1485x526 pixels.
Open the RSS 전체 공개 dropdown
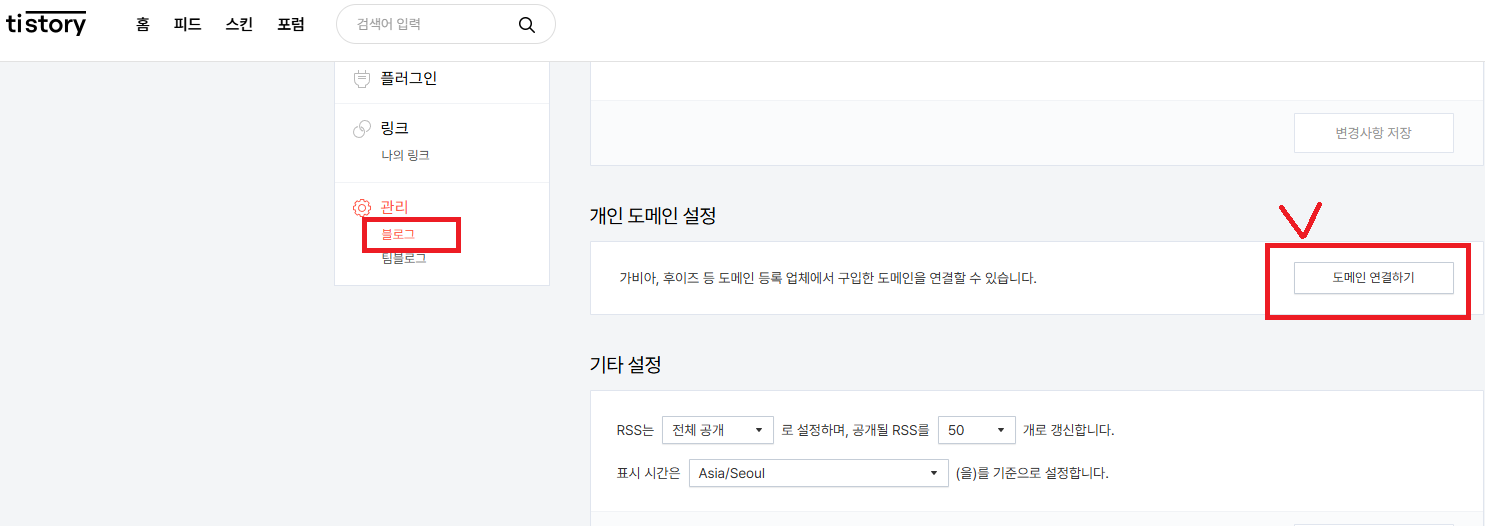coord(718,430)
